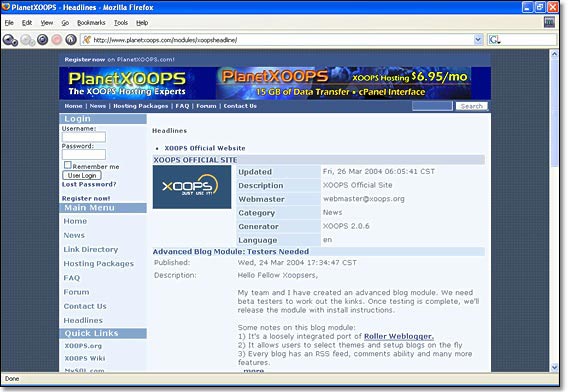Screen dimensions: 570x392
Task: Open News in the top navigation bar
Action: click(x=98, y=106)
